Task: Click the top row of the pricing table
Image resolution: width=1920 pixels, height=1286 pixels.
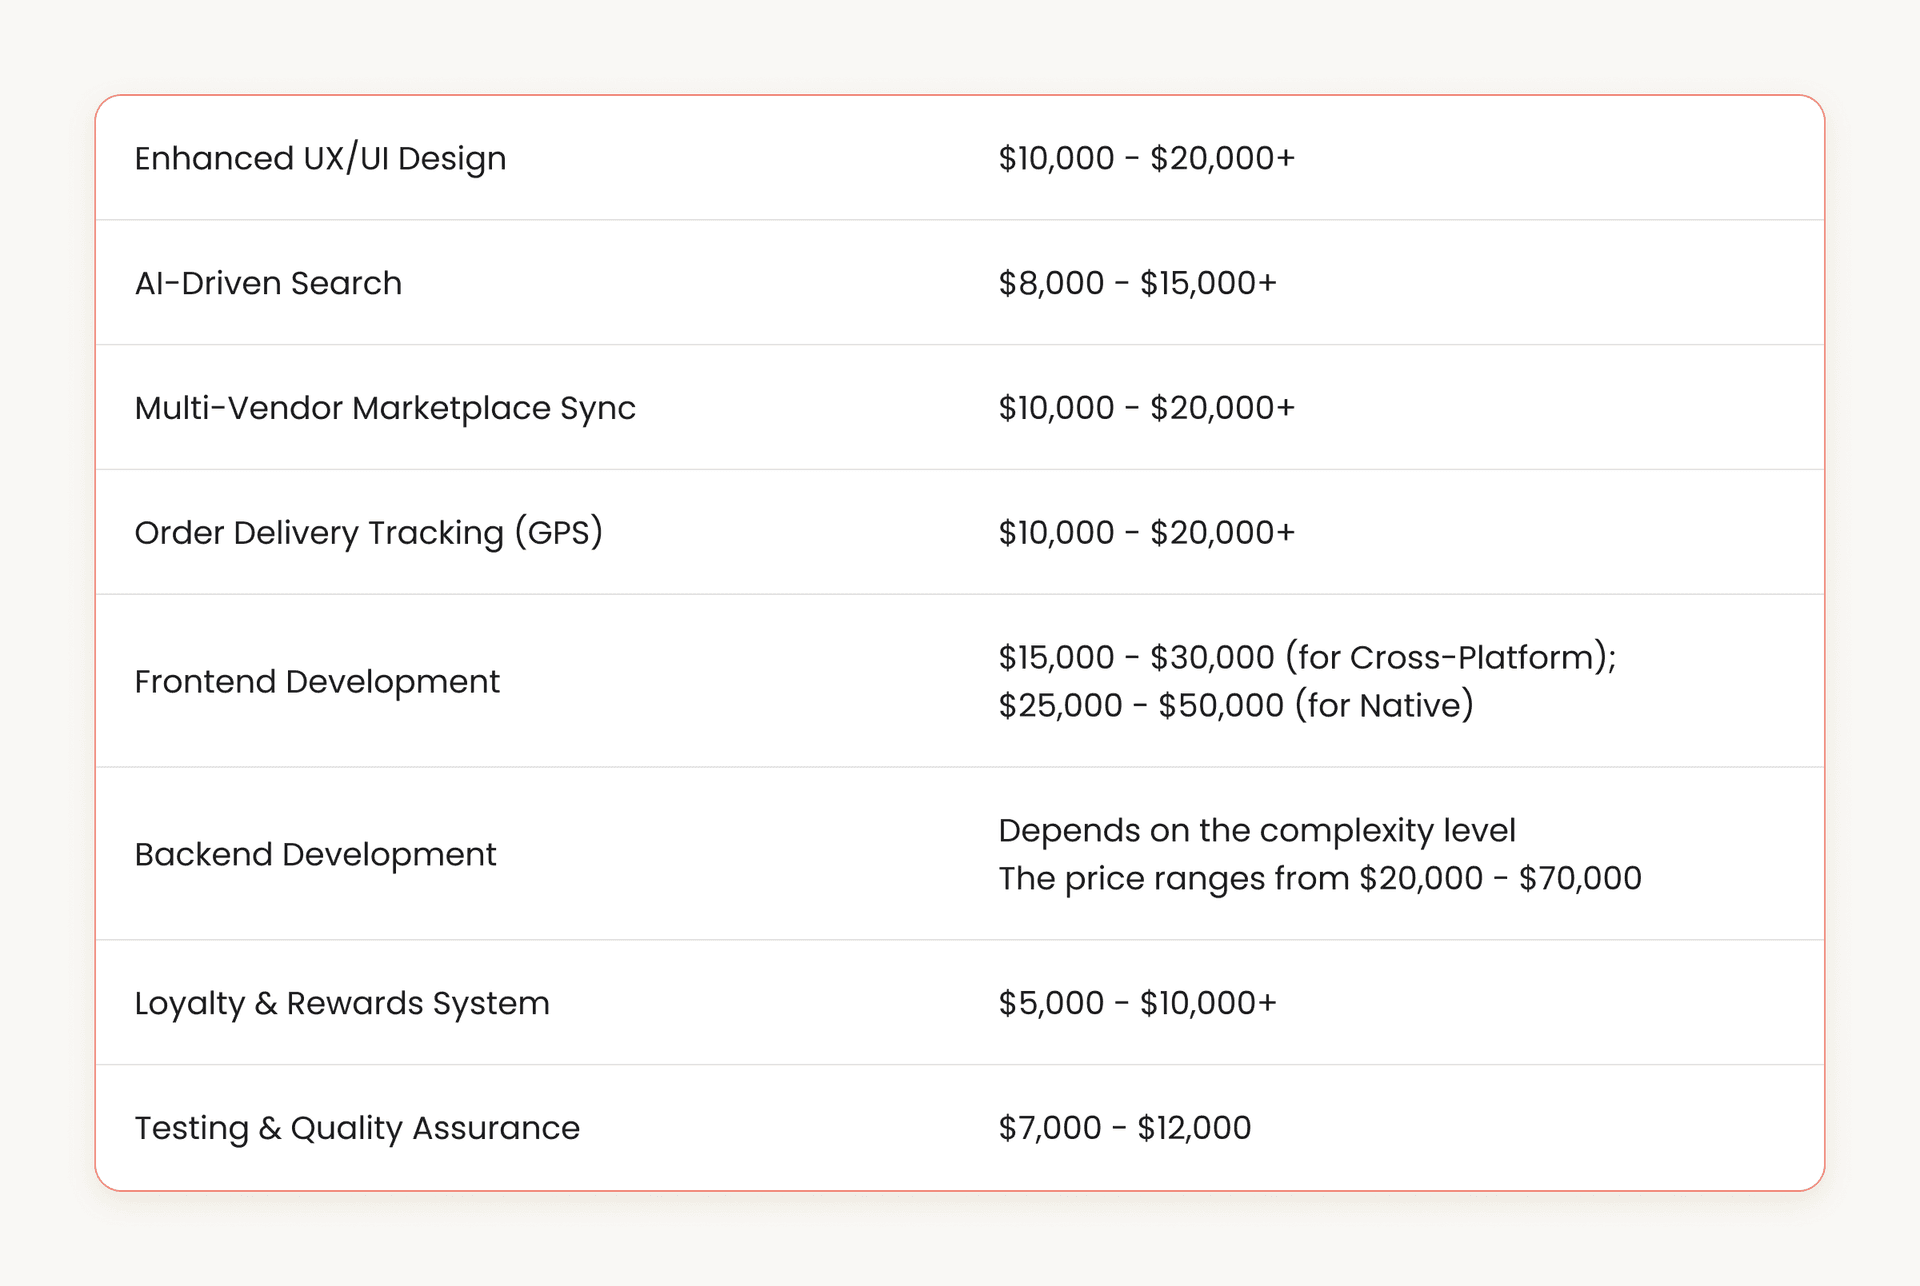Action: (960, 157)
